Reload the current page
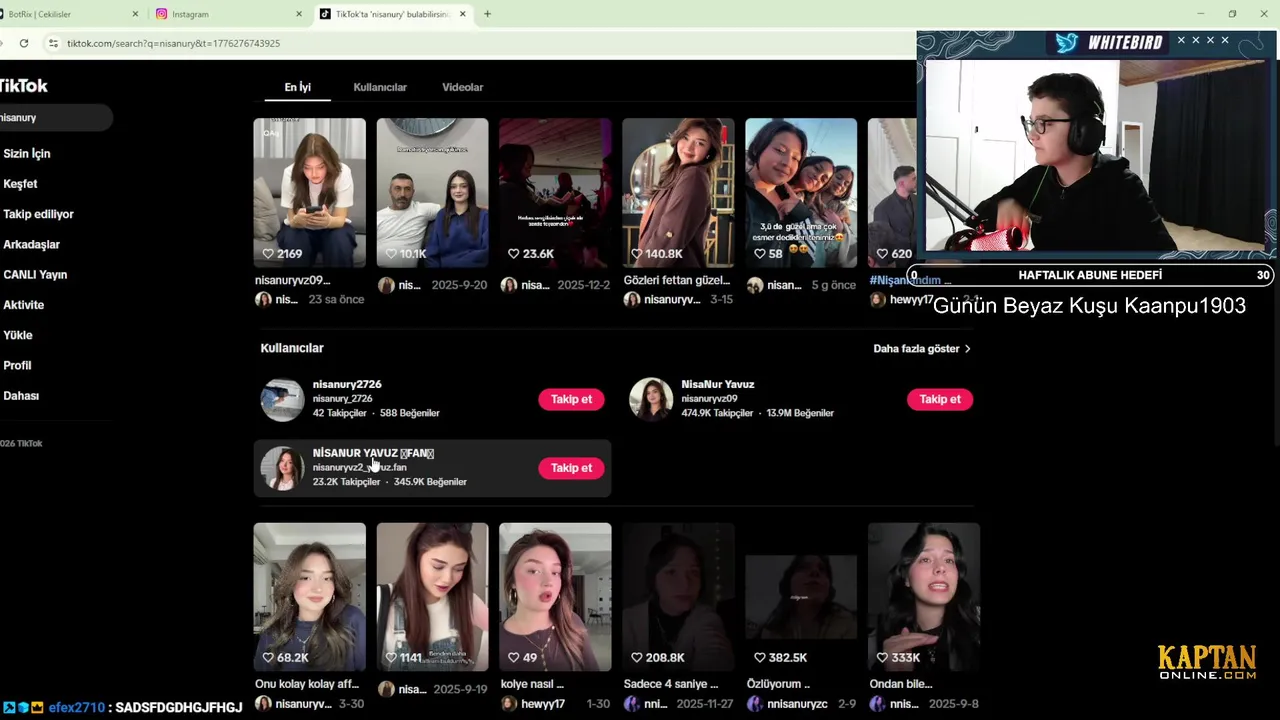This screenshot has width=1280, height=720. 24,43
